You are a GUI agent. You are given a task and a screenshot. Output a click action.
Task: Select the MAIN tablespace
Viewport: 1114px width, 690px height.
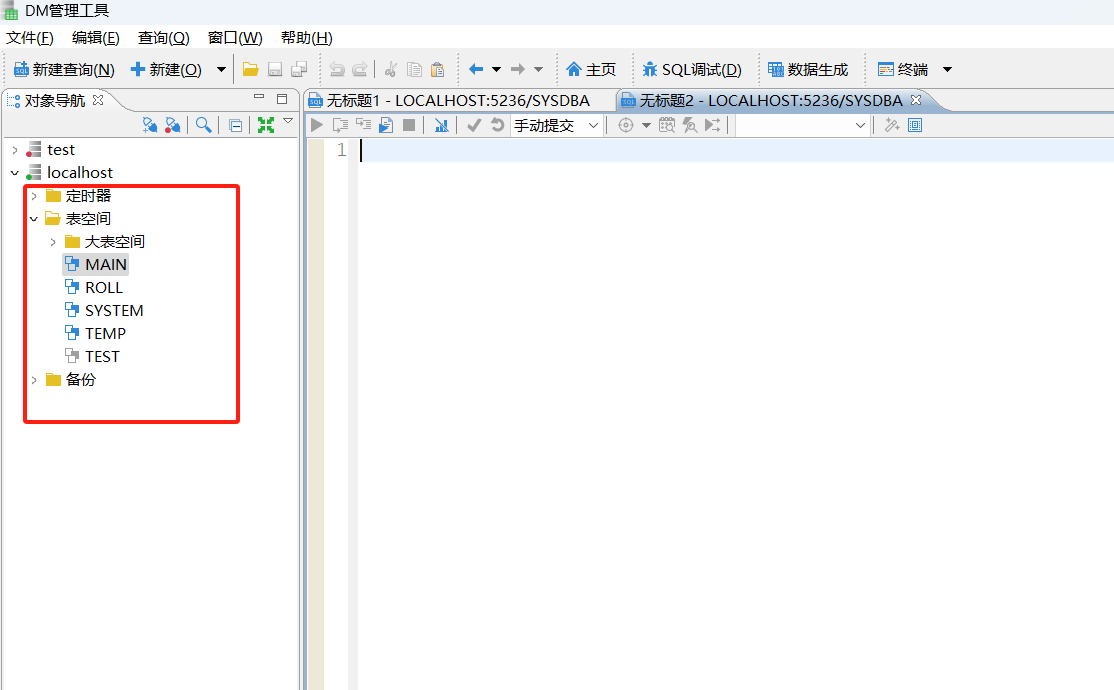(96, 264)
